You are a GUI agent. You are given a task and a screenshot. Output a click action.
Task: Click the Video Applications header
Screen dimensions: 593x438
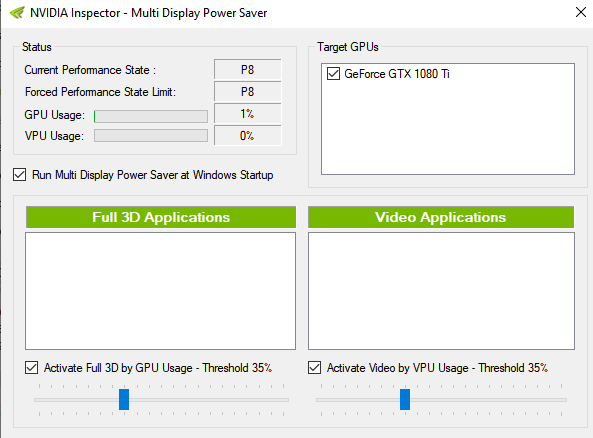pos(441,217)
